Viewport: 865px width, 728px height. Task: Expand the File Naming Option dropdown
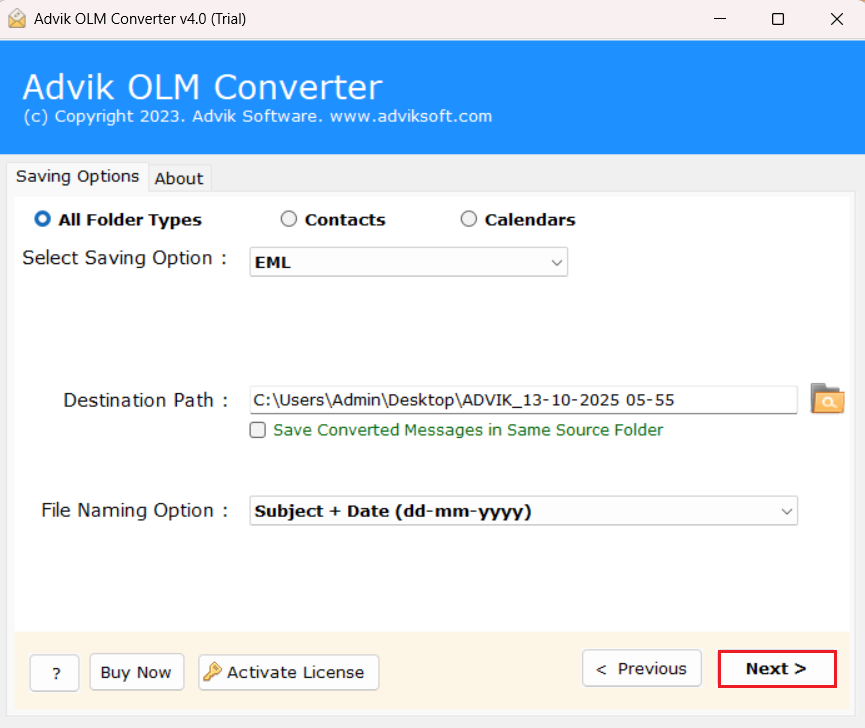click(x=523, y=511)
